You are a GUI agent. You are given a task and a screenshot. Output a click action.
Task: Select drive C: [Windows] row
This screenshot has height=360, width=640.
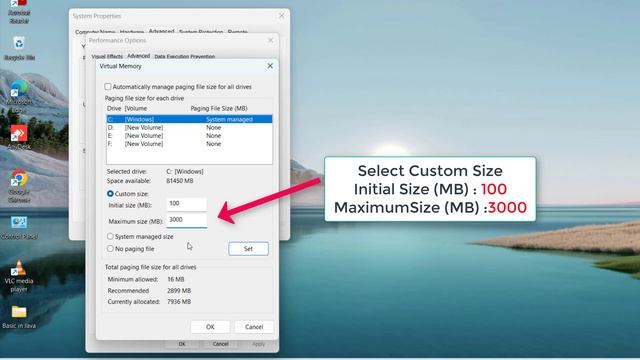(x=189, y=119)
